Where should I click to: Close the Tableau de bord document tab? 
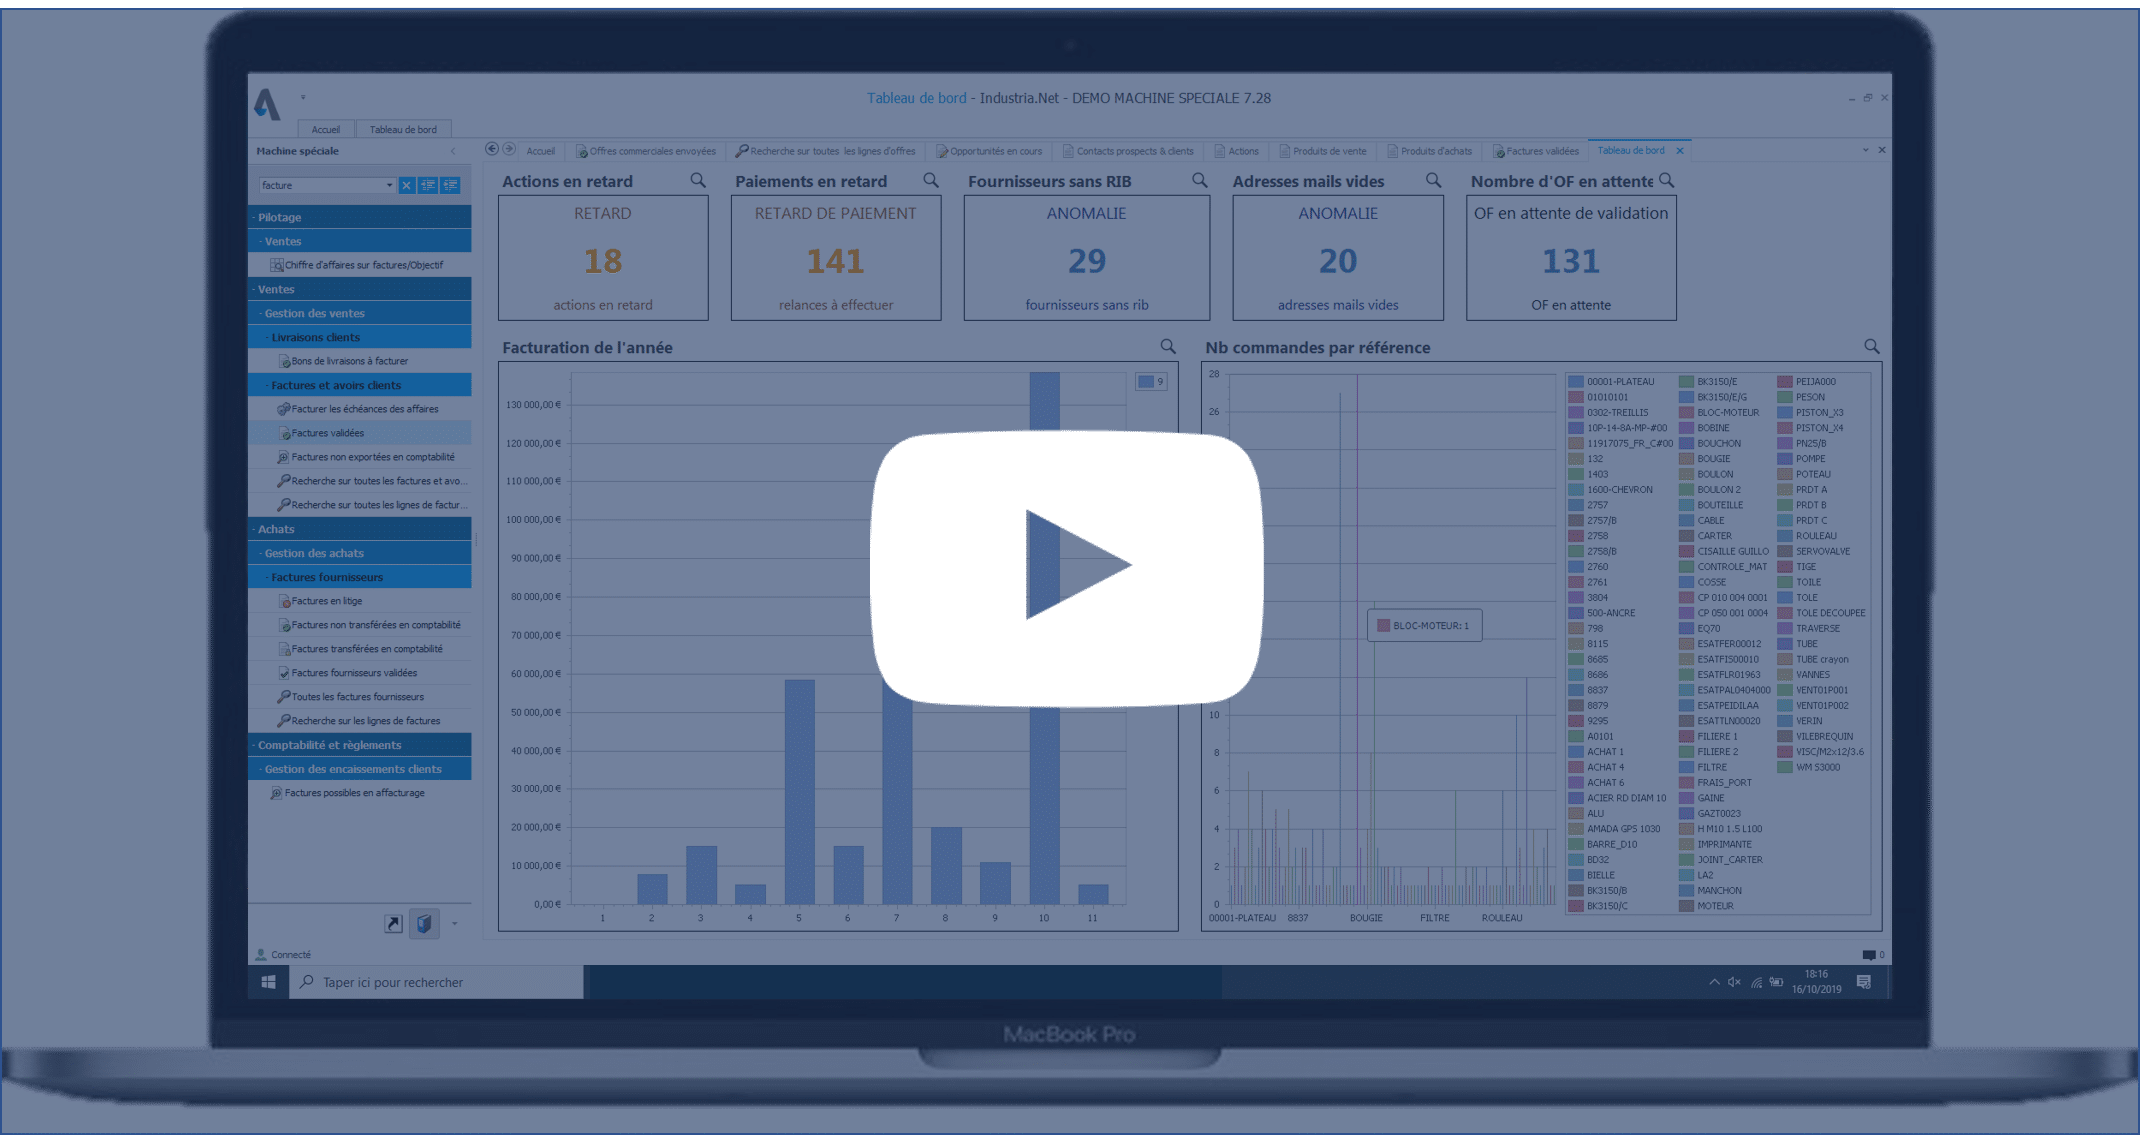[x=1680, y=151]
